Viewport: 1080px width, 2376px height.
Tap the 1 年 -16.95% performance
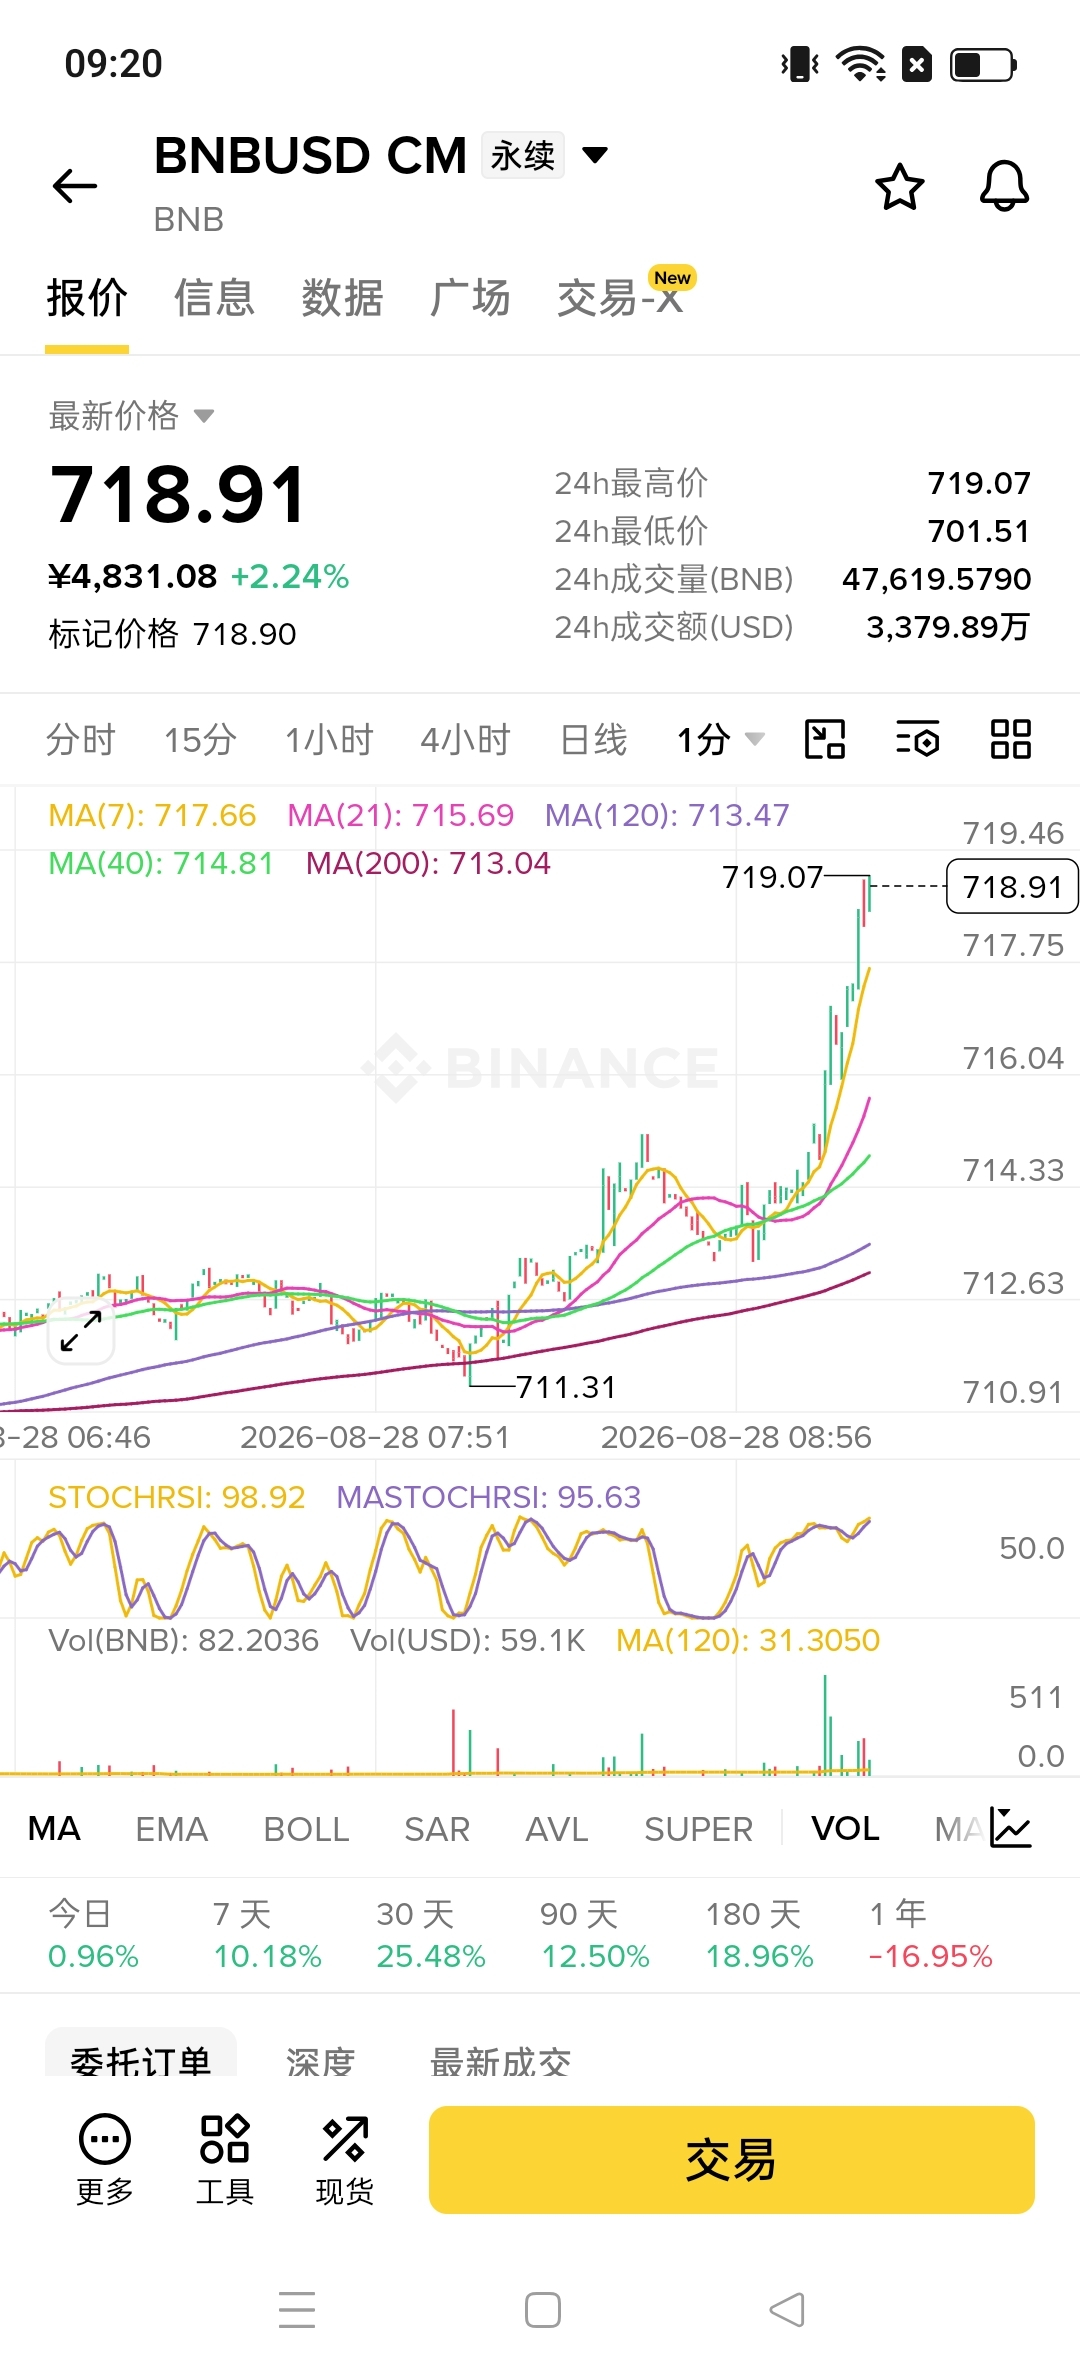[x=930, y=1934]
